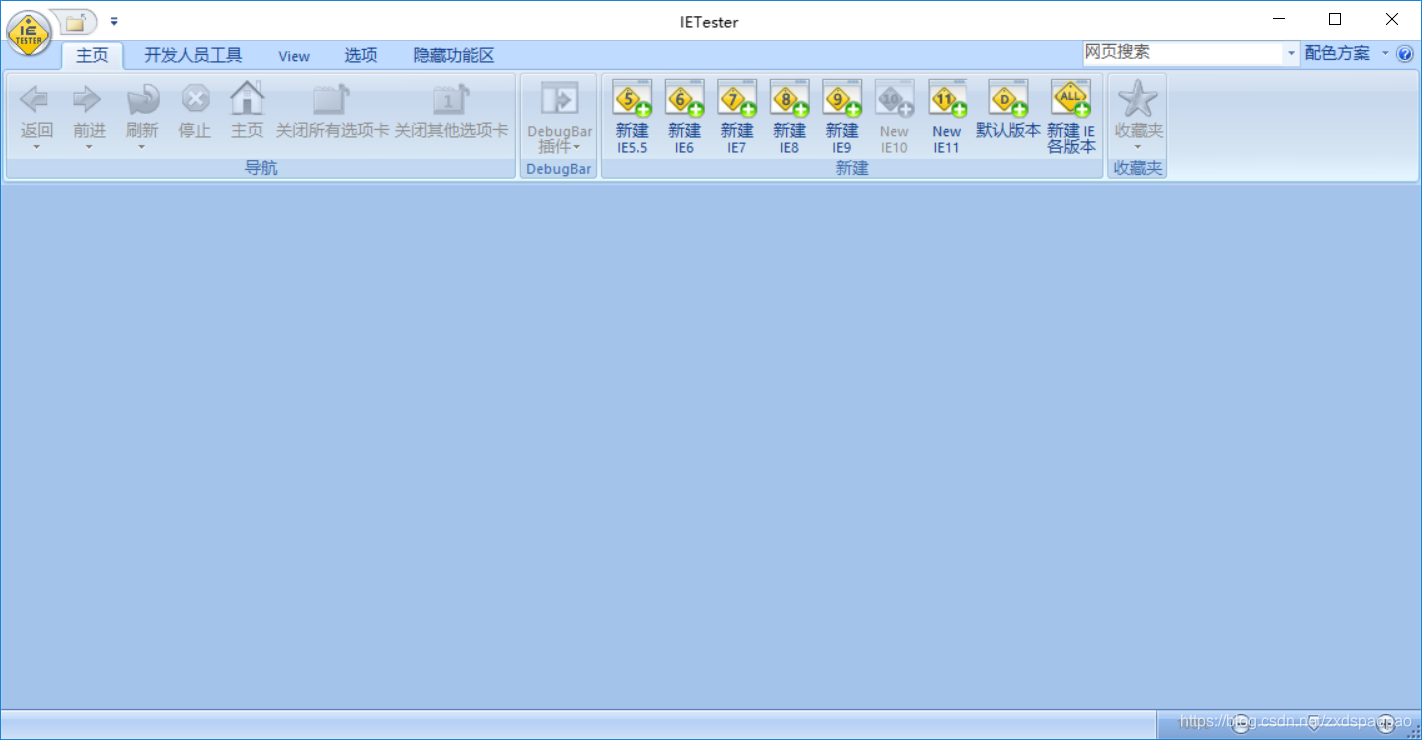Expand the 返回 history dropdown arrow
This screenshot has width=1422, height=740.
36,147
